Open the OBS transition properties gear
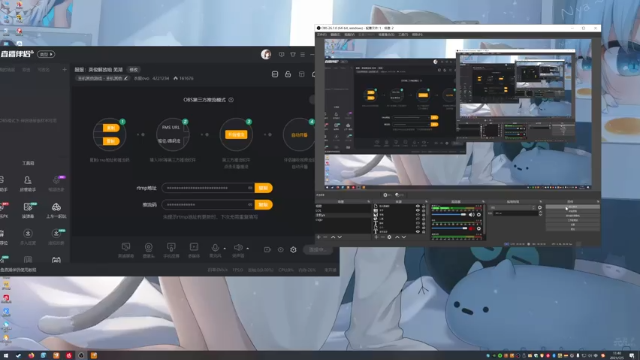 540,208
